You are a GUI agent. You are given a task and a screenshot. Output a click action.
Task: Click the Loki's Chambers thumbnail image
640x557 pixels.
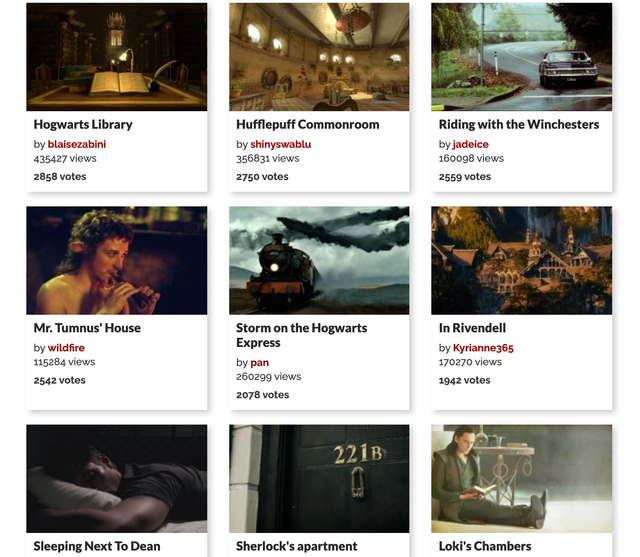[522, 479]
